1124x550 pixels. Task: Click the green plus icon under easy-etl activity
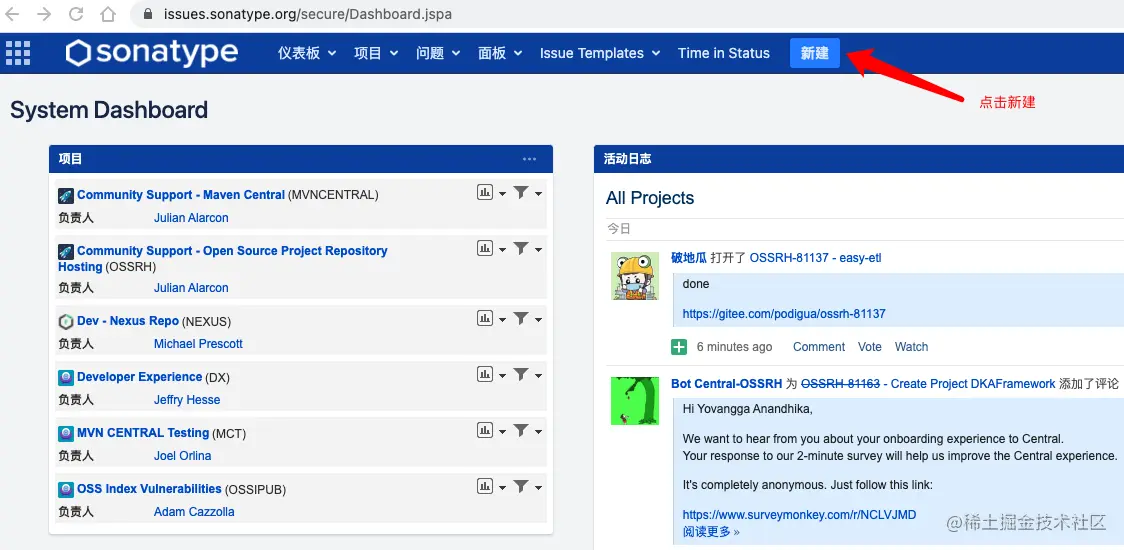[x=679, y=347]
